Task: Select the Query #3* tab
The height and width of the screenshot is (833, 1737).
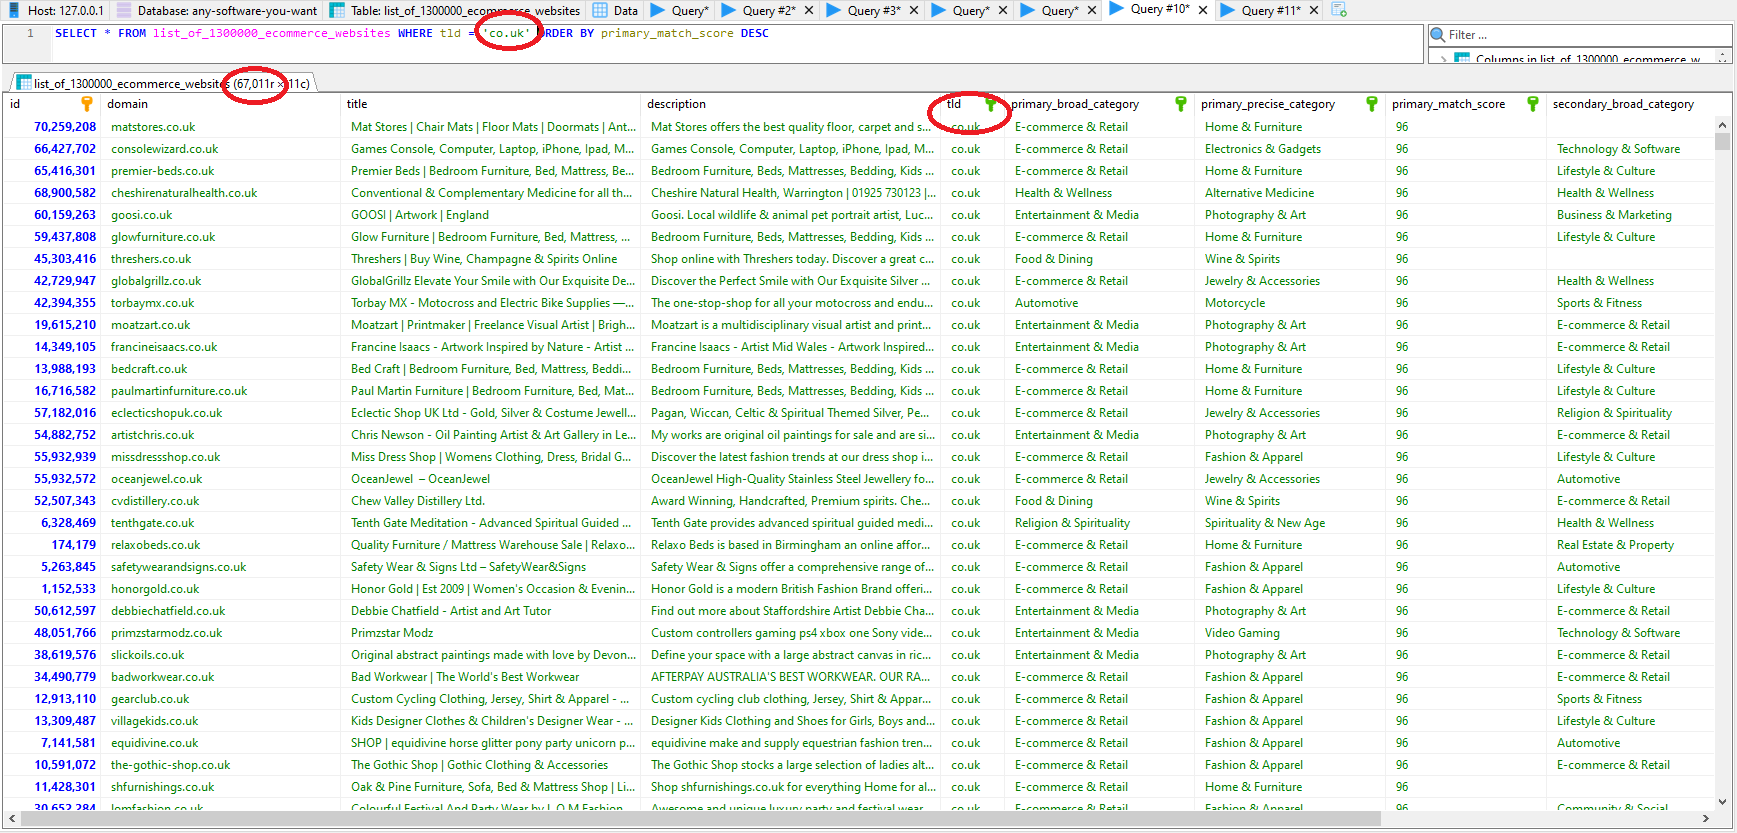Action: [873, 10]
